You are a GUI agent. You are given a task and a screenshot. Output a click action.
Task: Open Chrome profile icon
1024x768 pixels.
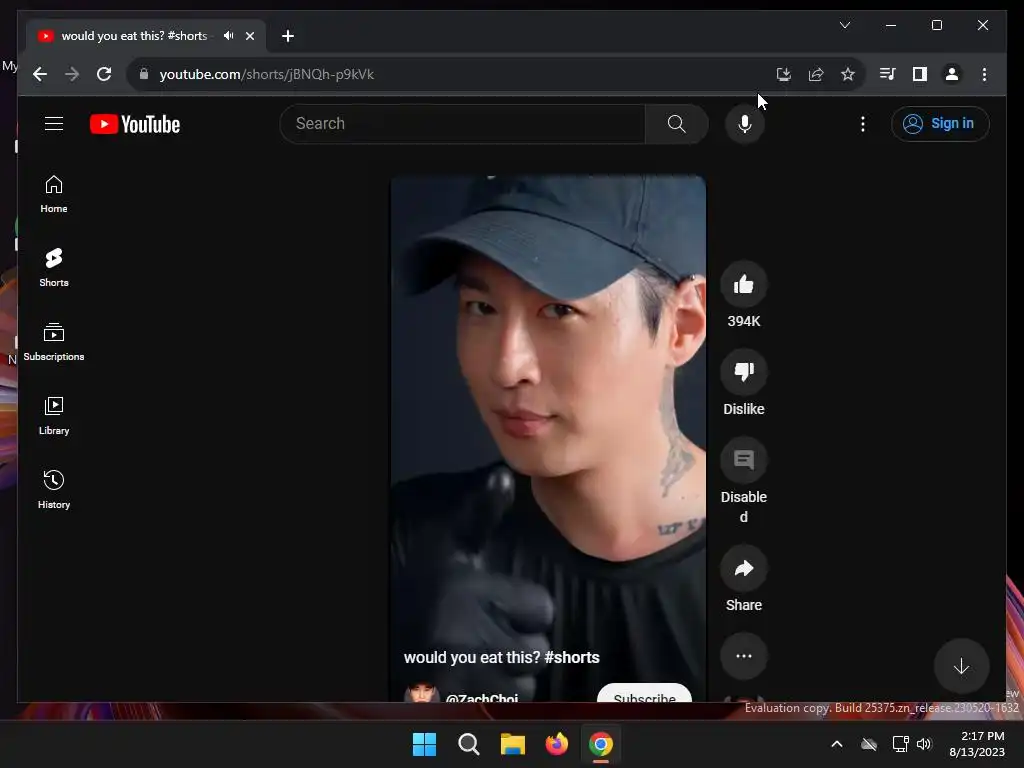click(952, 74)
